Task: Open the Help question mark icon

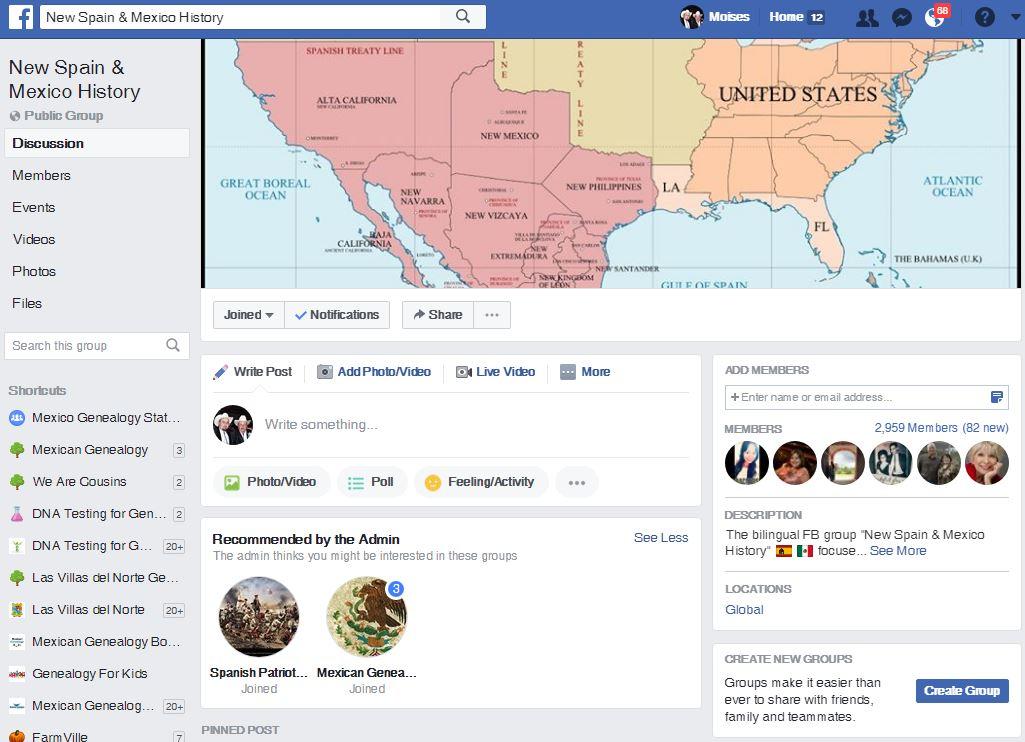Action: click(x=984, y=17)
